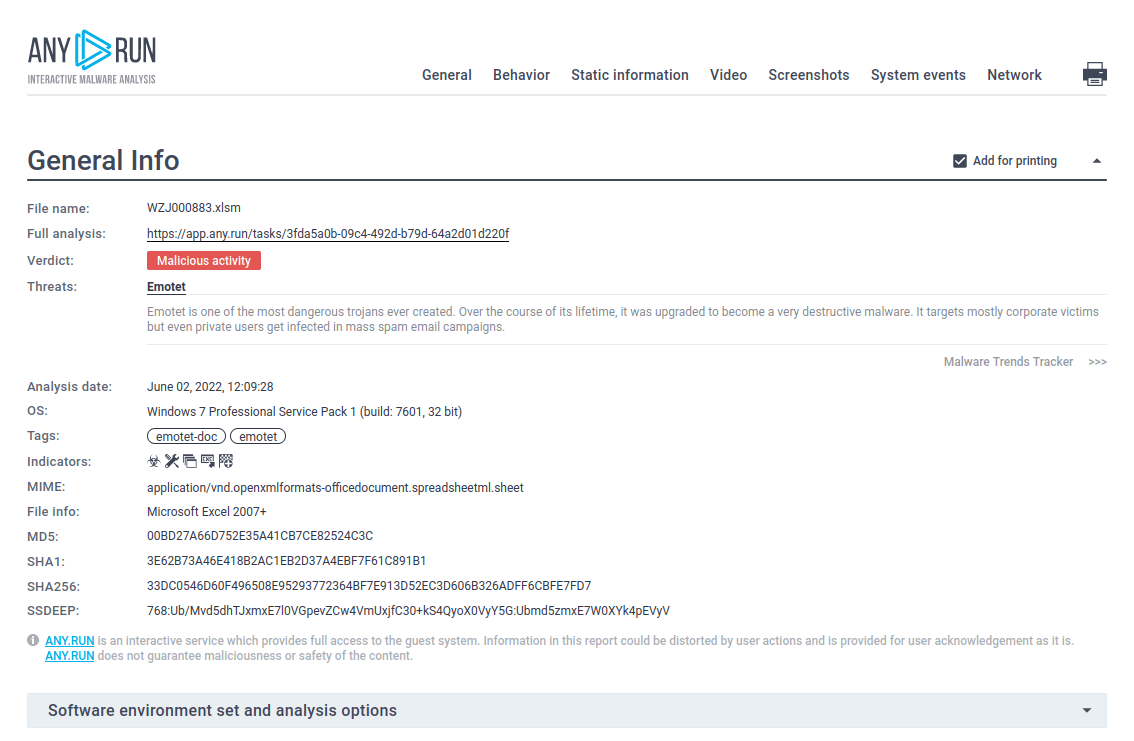The height and width of the screenshot is (741, 1134).
Task: Click the malicious biohazard indicator icon
Action: point(154,460)
